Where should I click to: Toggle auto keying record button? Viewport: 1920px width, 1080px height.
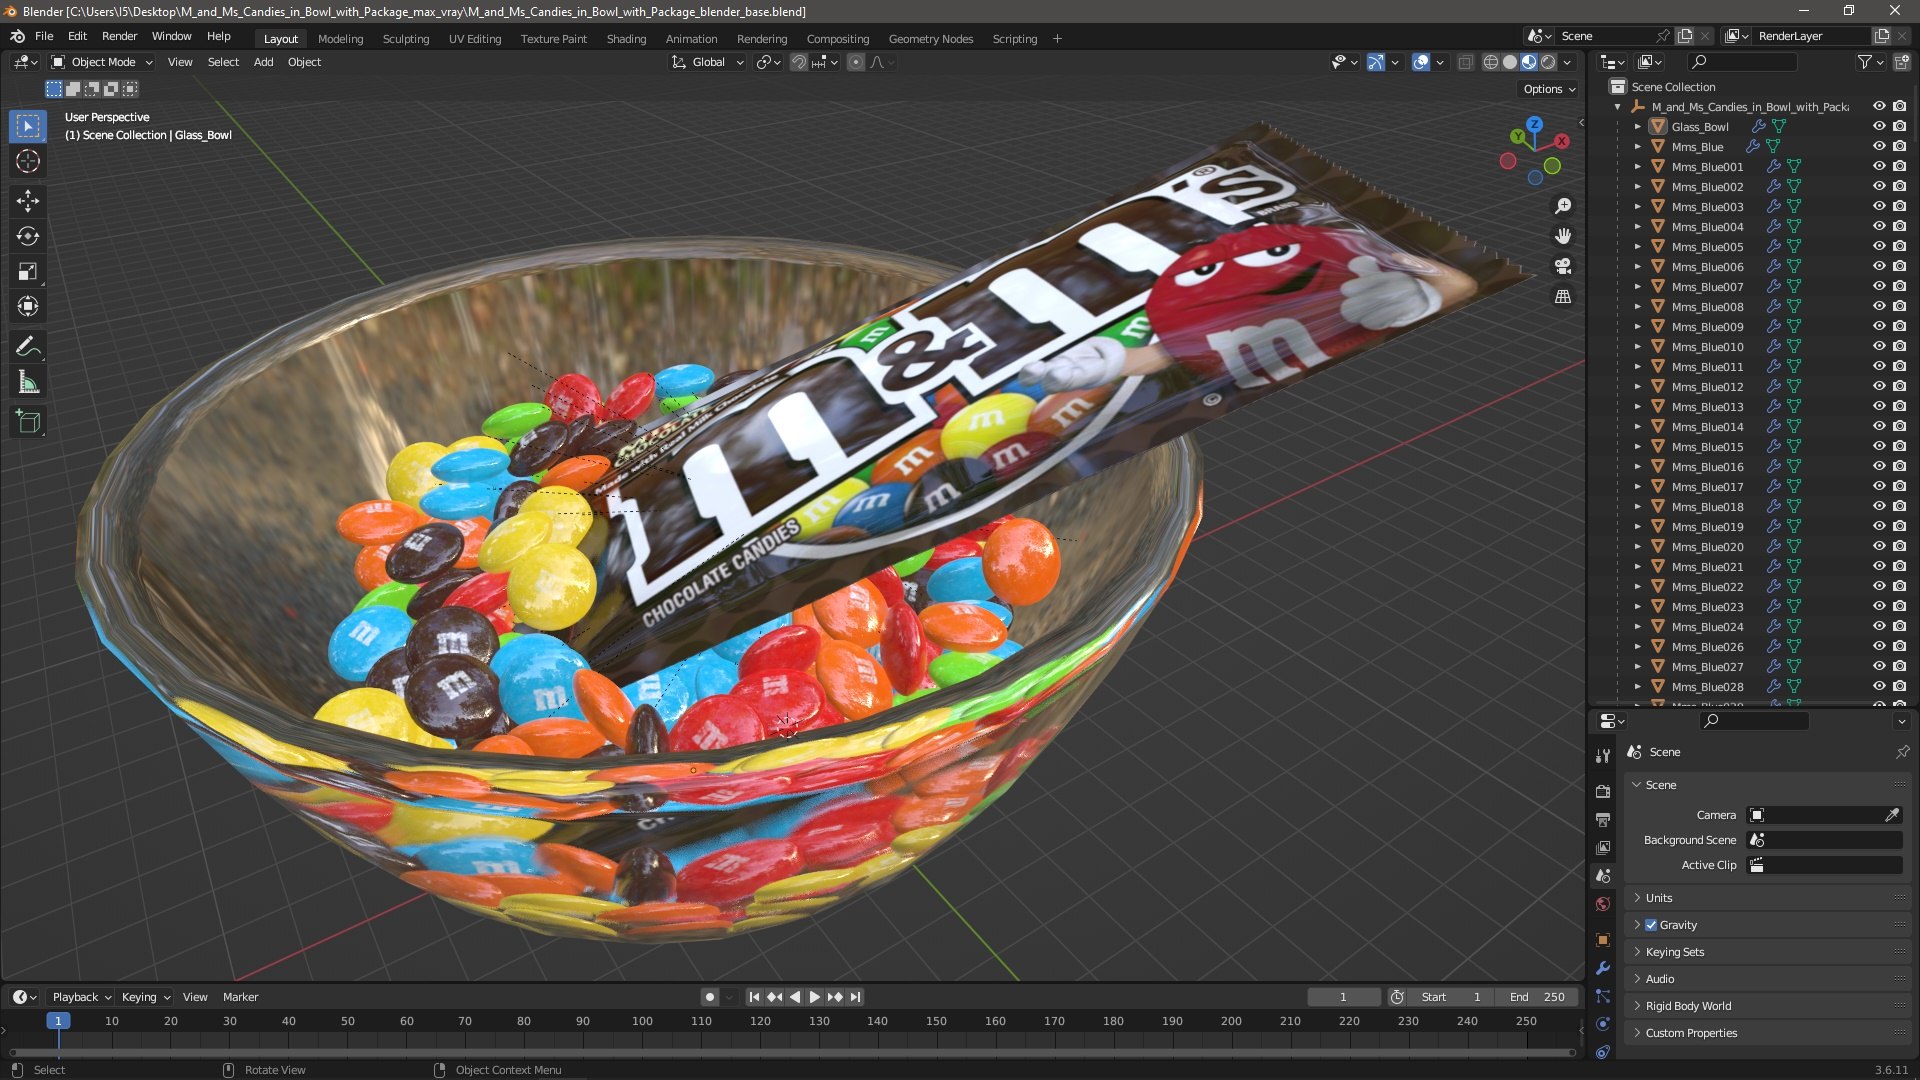(709, 997)
